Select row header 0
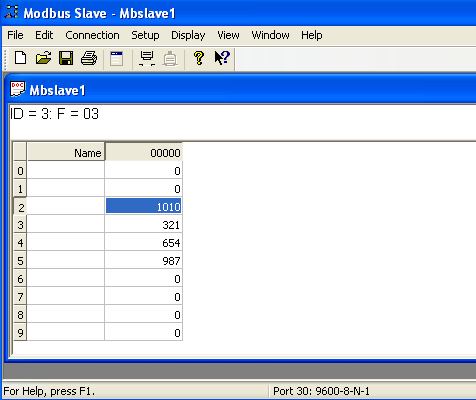The height and width of the screenshot is (400, 476). (x=20, y=170)
